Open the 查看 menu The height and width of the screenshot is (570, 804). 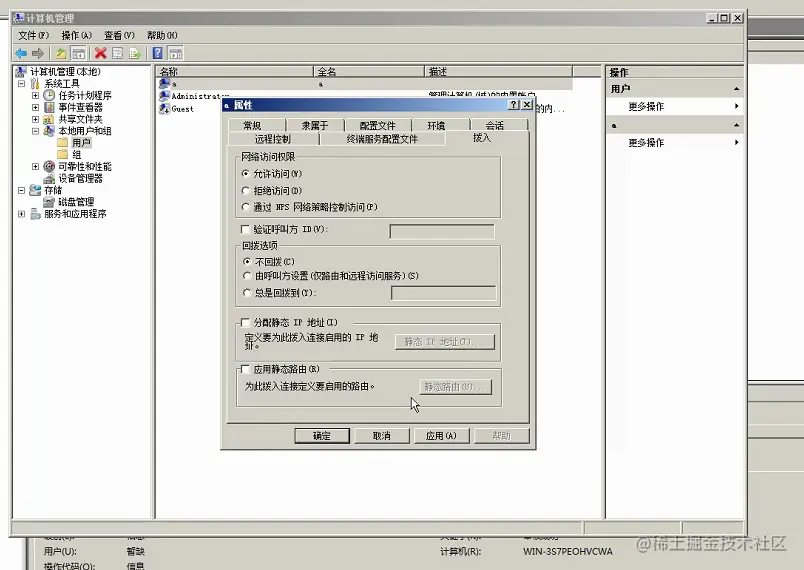click(x=119, y=35)
